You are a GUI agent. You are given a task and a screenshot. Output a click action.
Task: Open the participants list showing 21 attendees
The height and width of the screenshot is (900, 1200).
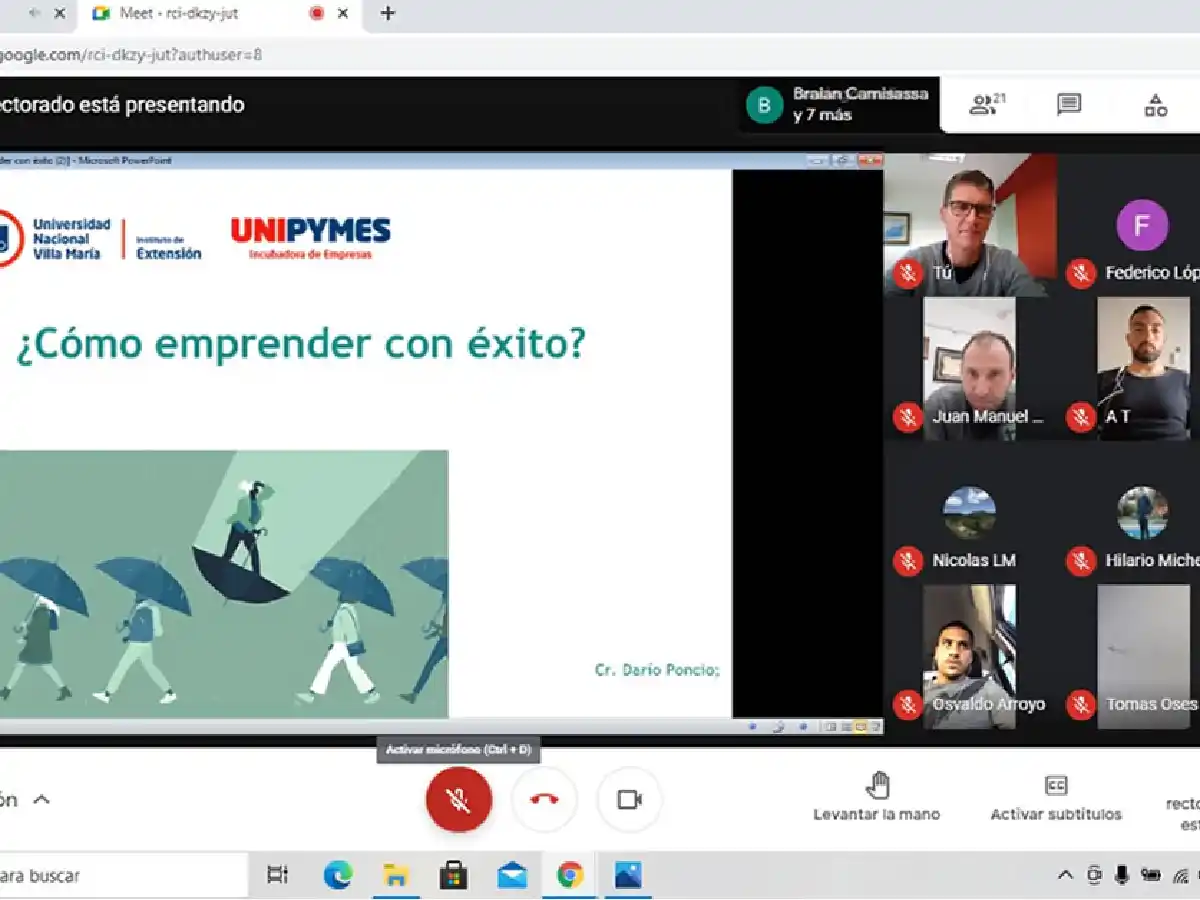(983, 104)
